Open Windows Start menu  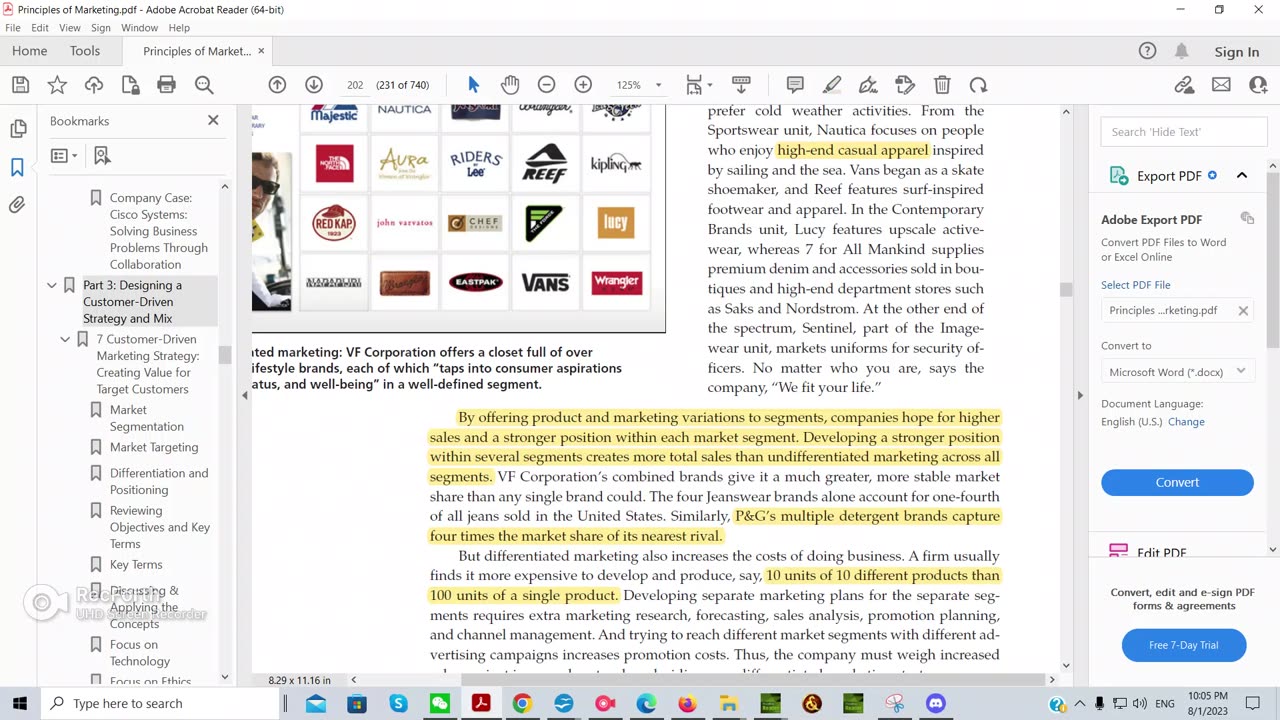(19, 703)
